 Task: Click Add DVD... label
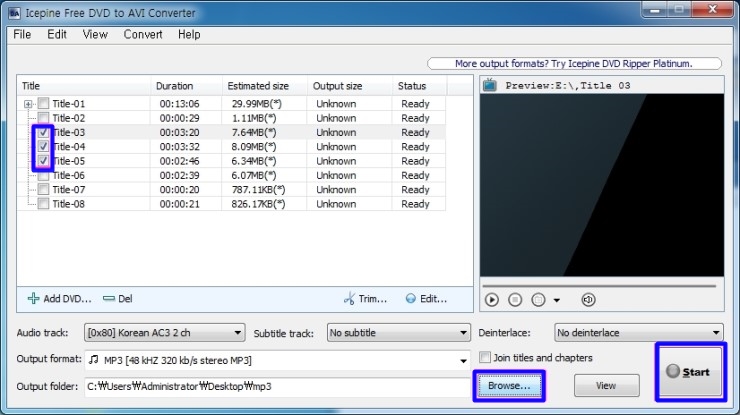click(67, 298)
